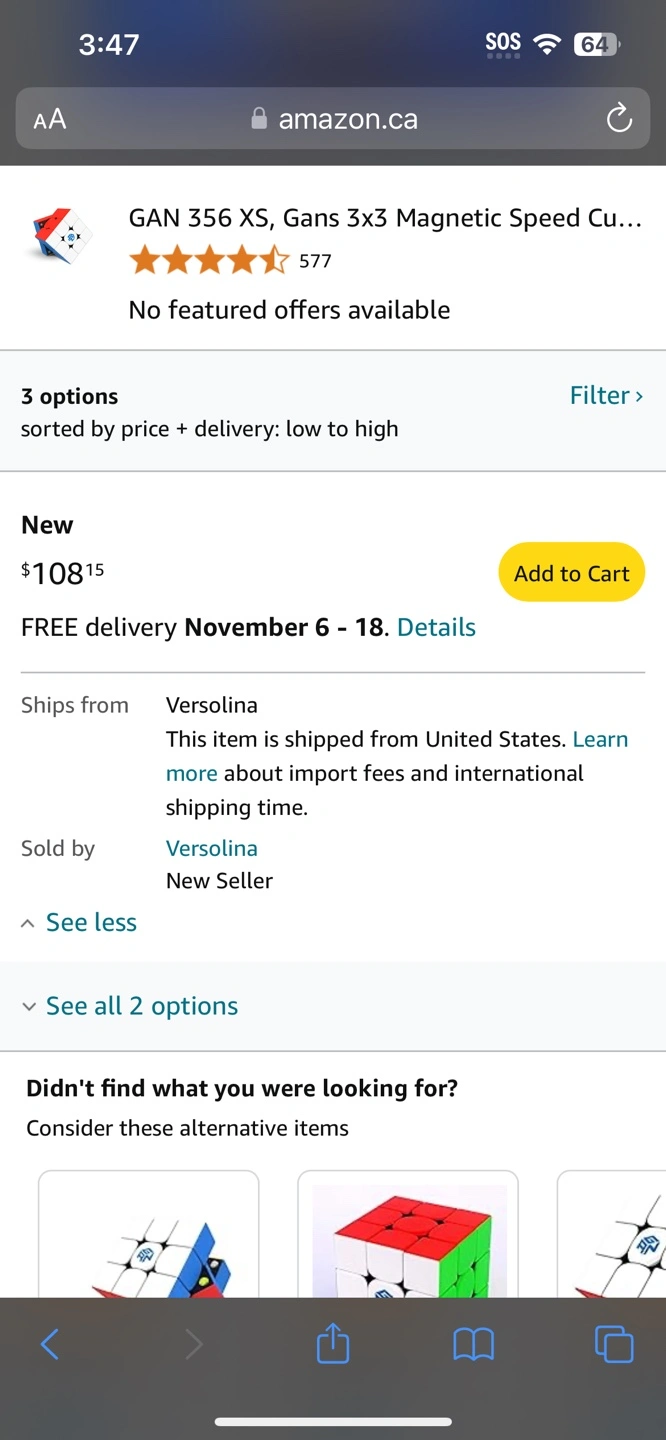The height and width of the screenshot is (1440, 666).
Task: Open the Safari tabs overview icon
Action: [614, 1344]
